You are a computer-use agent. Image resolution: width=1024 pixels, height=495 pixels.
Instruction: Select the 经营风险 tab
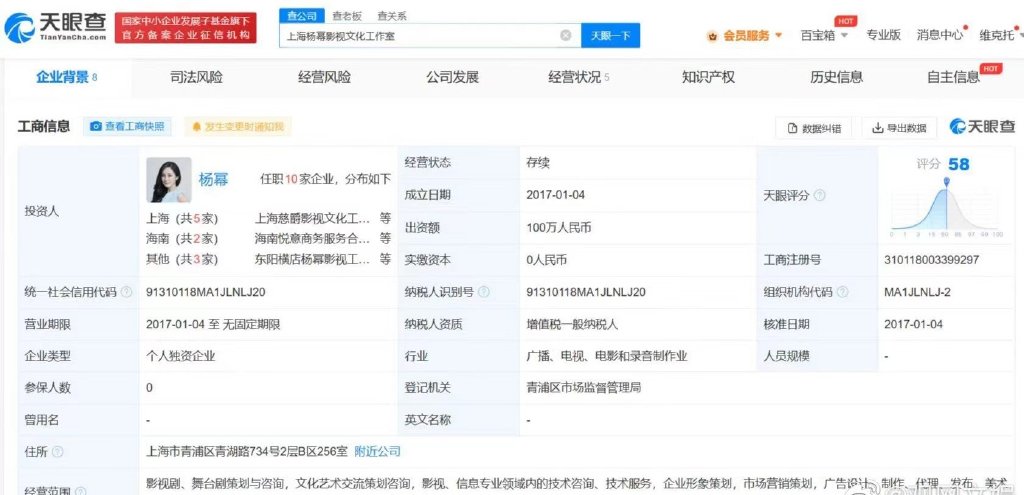[325, 77]
